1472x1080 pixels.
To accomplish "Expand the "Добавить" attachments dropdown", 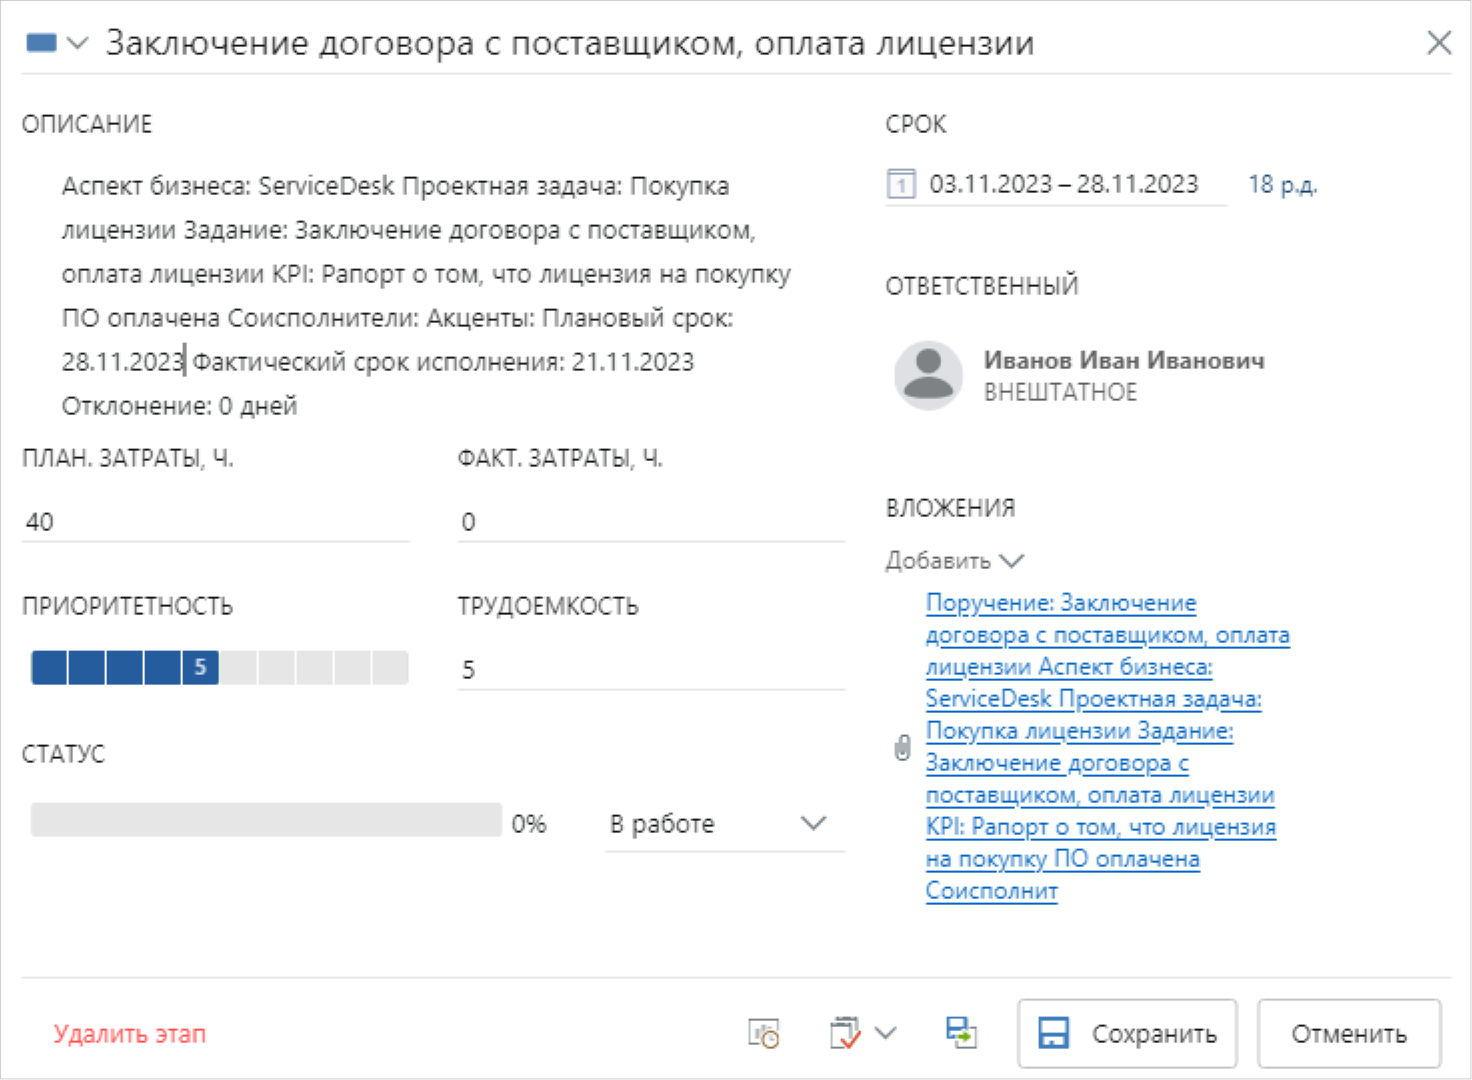I will click(x=954, y=561).
